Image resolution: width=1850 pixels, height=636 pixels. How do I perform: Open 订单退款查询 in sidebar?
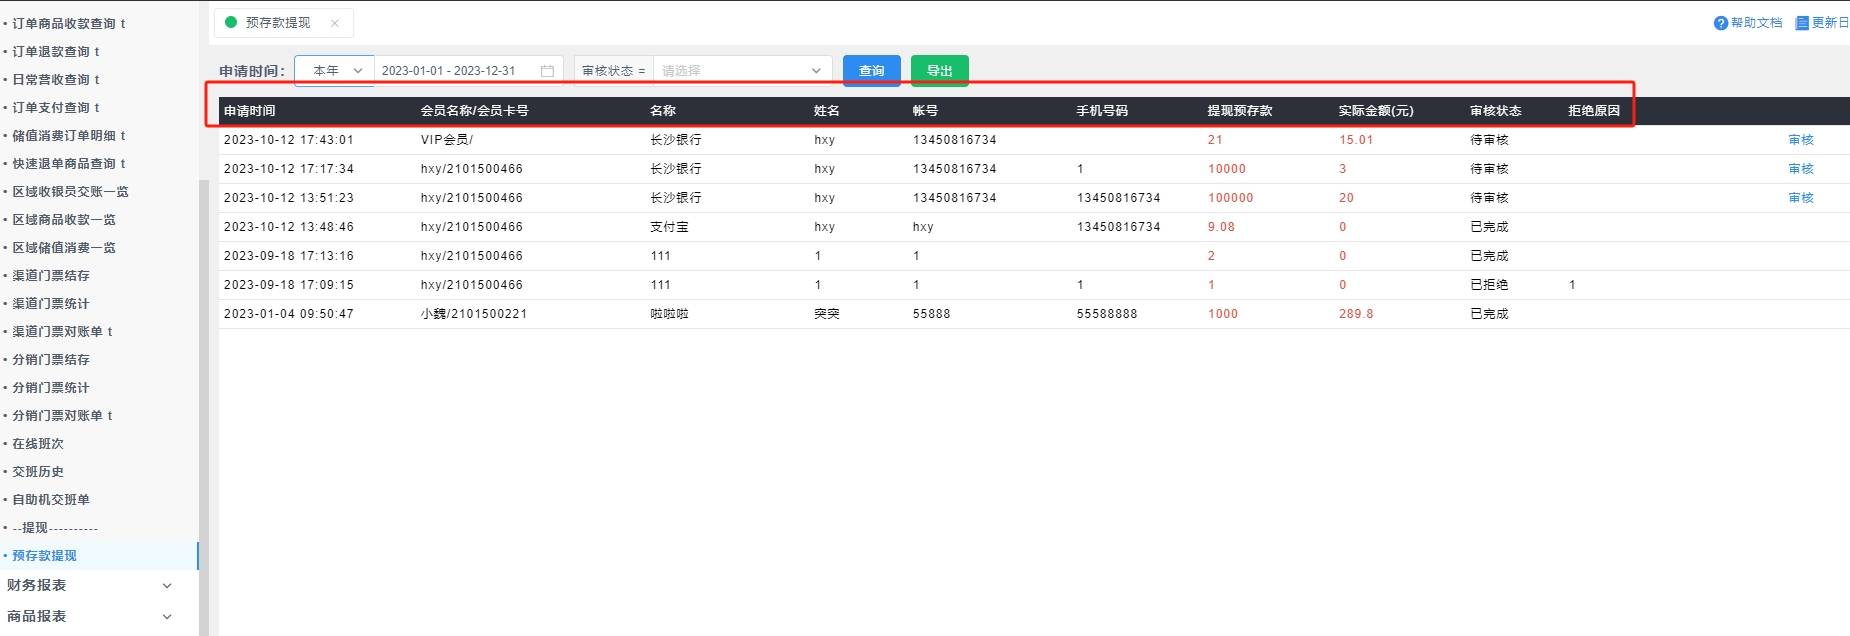tap(56, 51)
